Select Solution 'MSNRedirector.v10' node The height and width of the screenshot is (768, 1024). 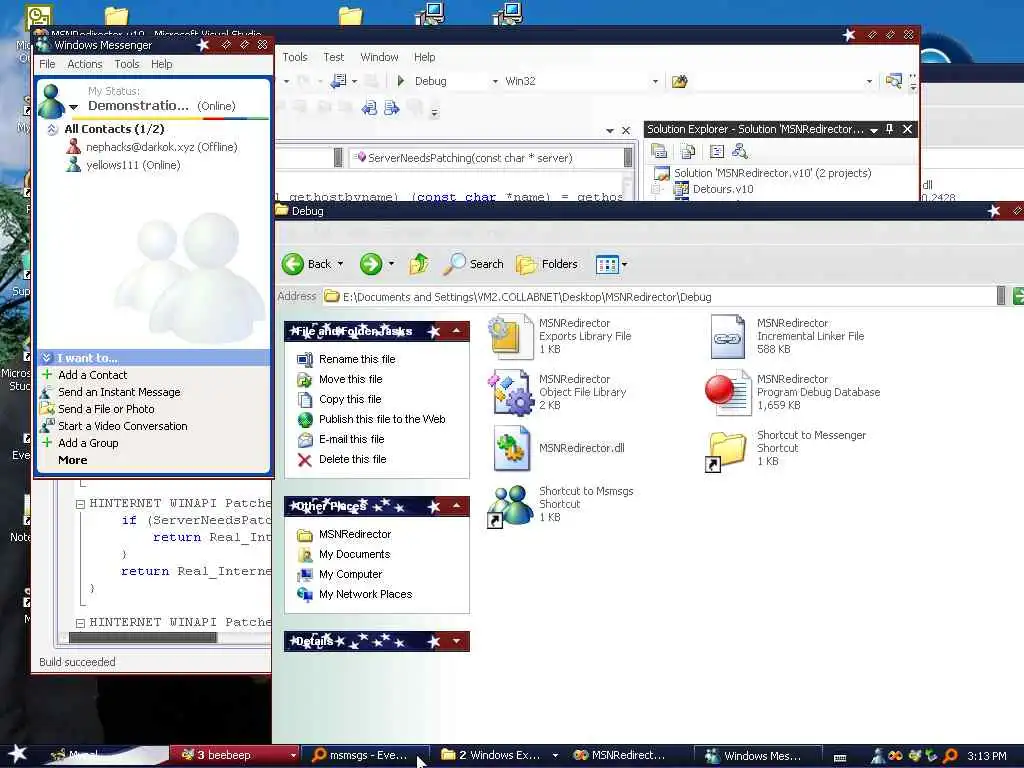[773, 173]
